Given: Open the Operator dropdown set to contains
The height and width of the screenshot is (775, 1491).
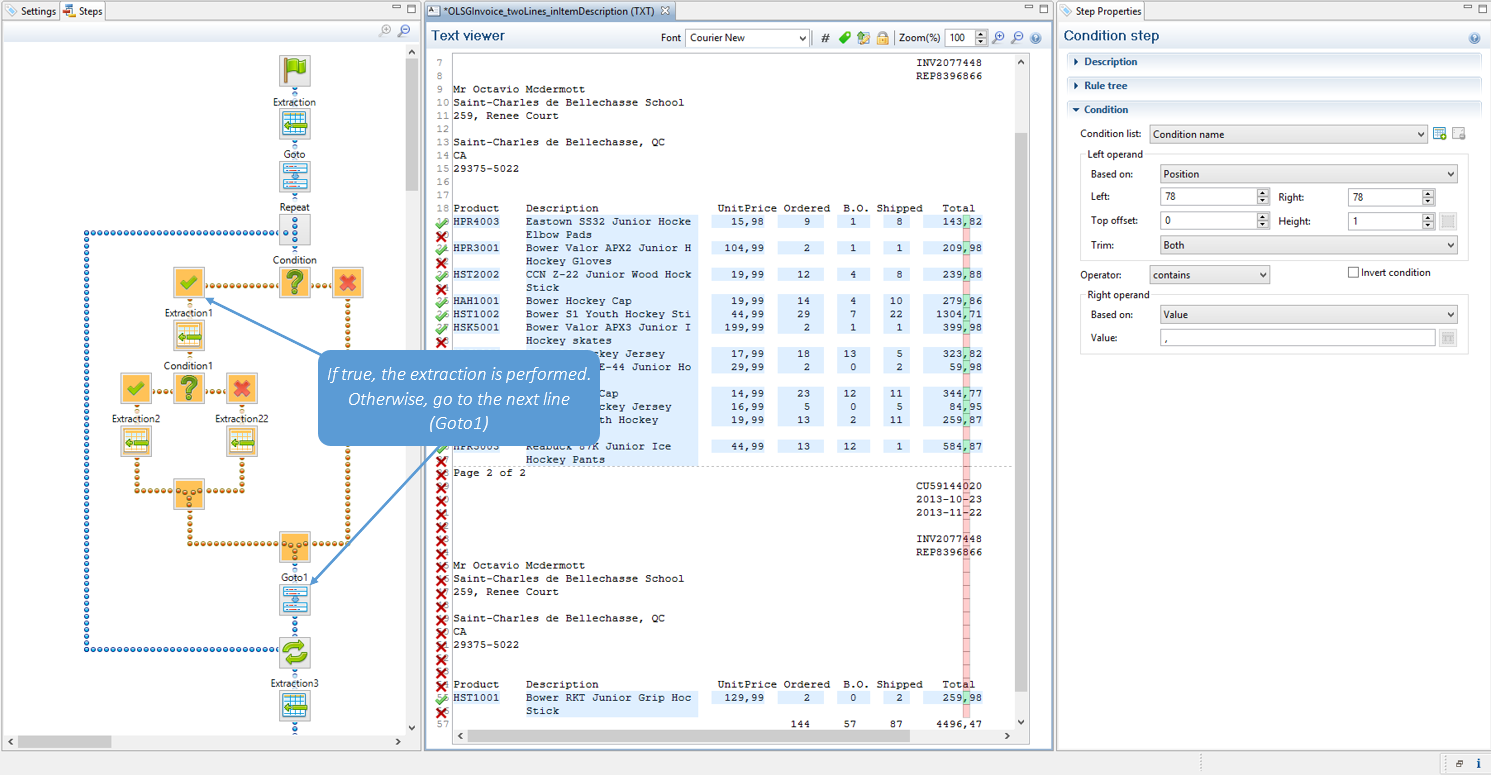Looking at the screenshot, I should point(1209,275).
